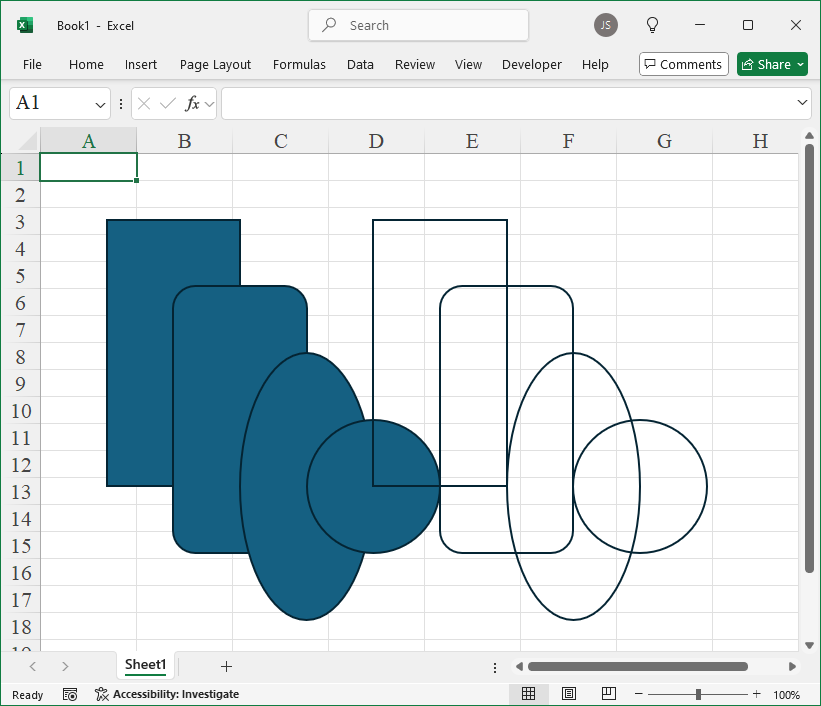
Task: Click the Comments button
Action: point(683,63)
